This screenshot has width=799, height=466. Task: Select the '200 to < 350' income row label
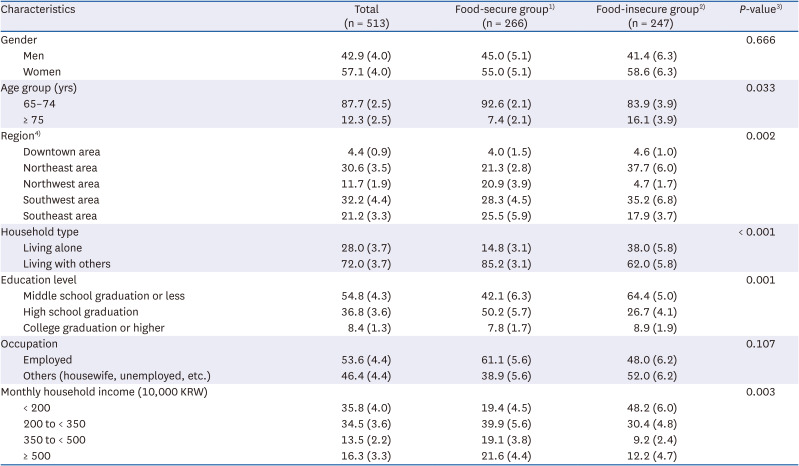[x=58, y=423]
